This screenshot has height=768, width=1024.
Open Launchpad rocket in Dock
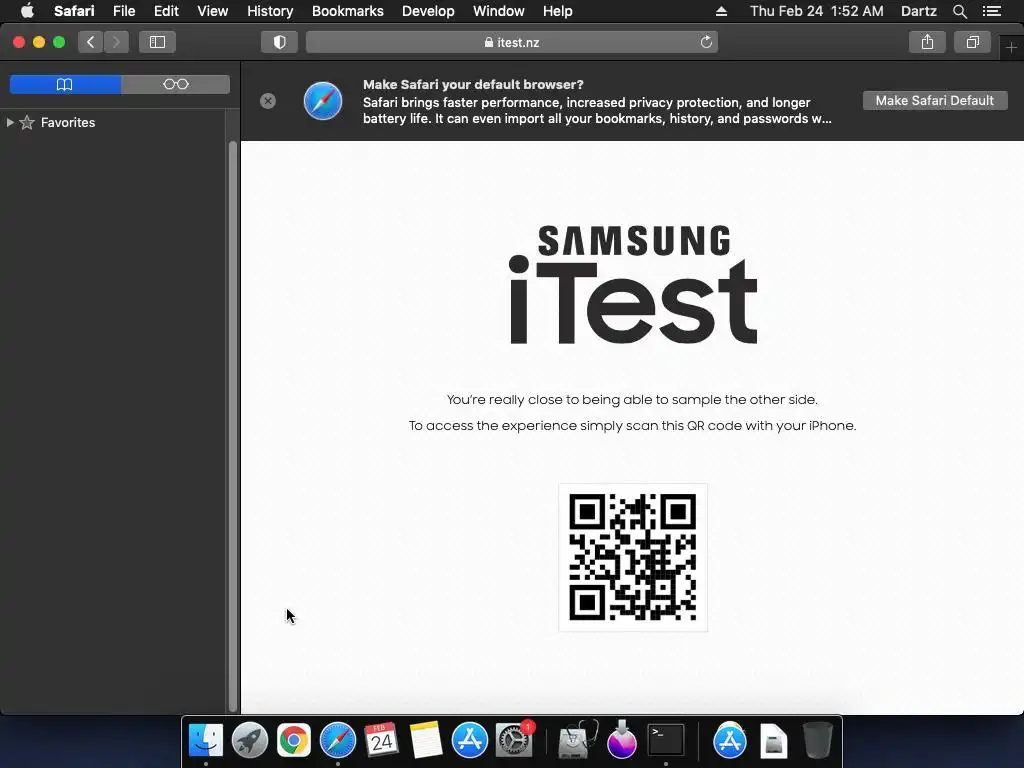pyautogui.click(x=249, y=741)
